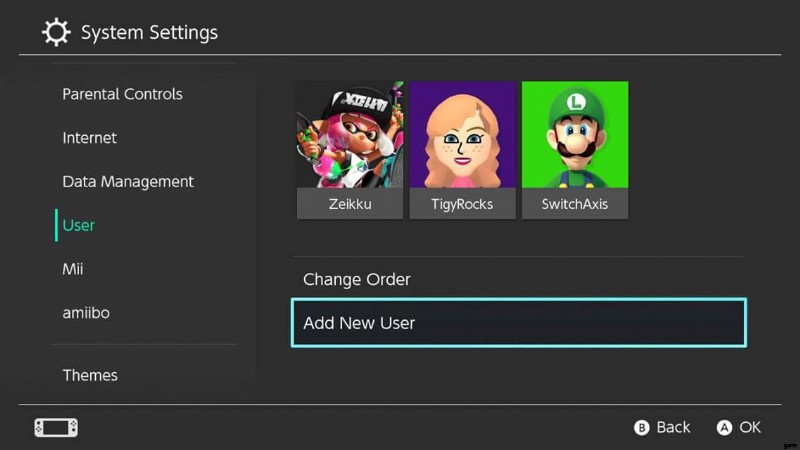Image resolution: width=800 pixels, height=450 pixels.
Task: Click the Zeikku username label
Action: pos(350,204)
